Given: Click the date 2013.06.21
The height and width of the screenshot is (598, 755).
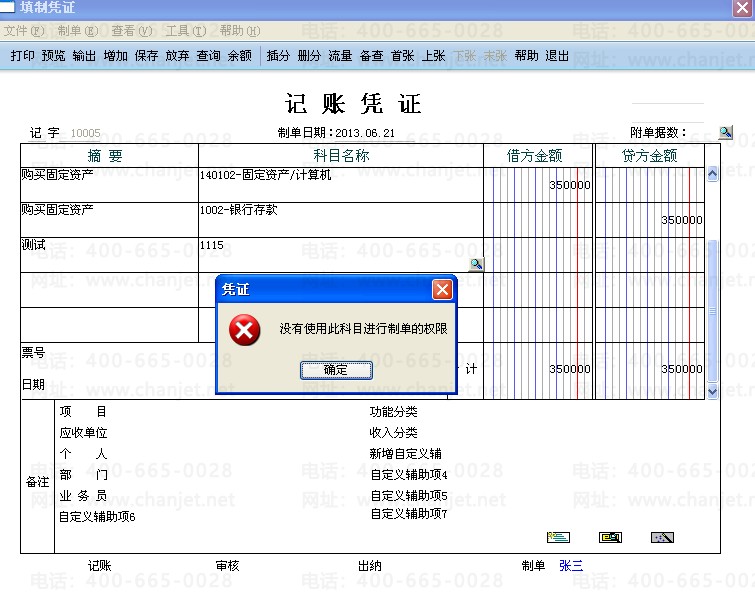Looking at the screenshot, I should tap(365, 133).
